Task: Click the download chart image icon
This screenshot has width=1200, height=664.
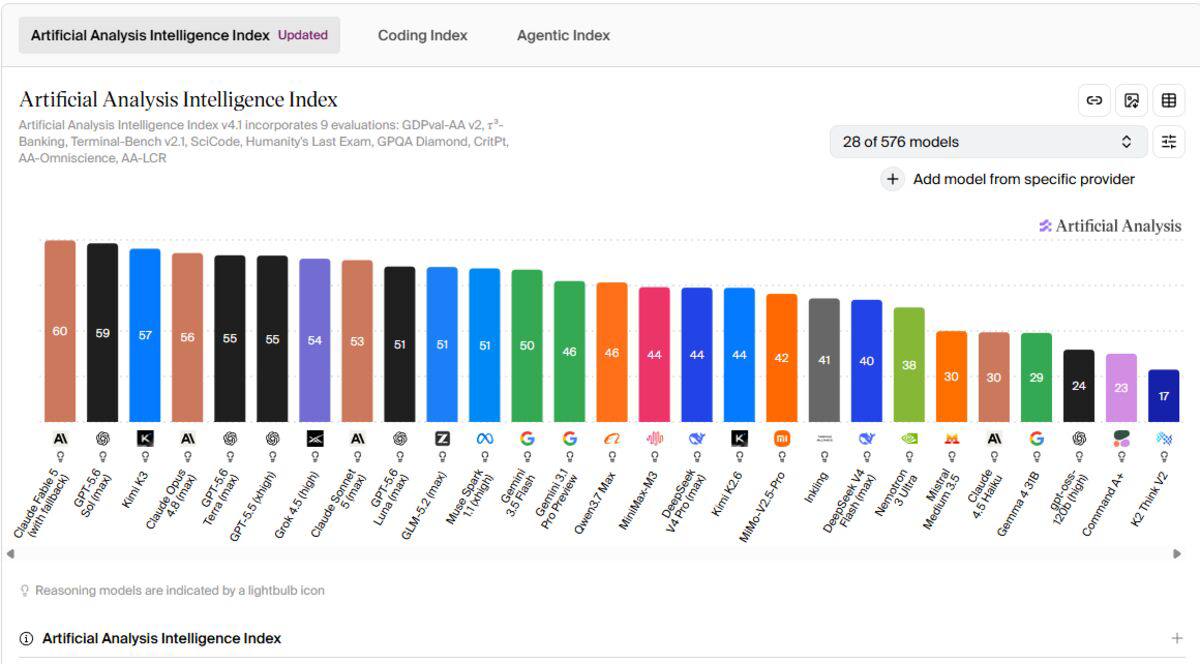Action: click(1131, 100)
